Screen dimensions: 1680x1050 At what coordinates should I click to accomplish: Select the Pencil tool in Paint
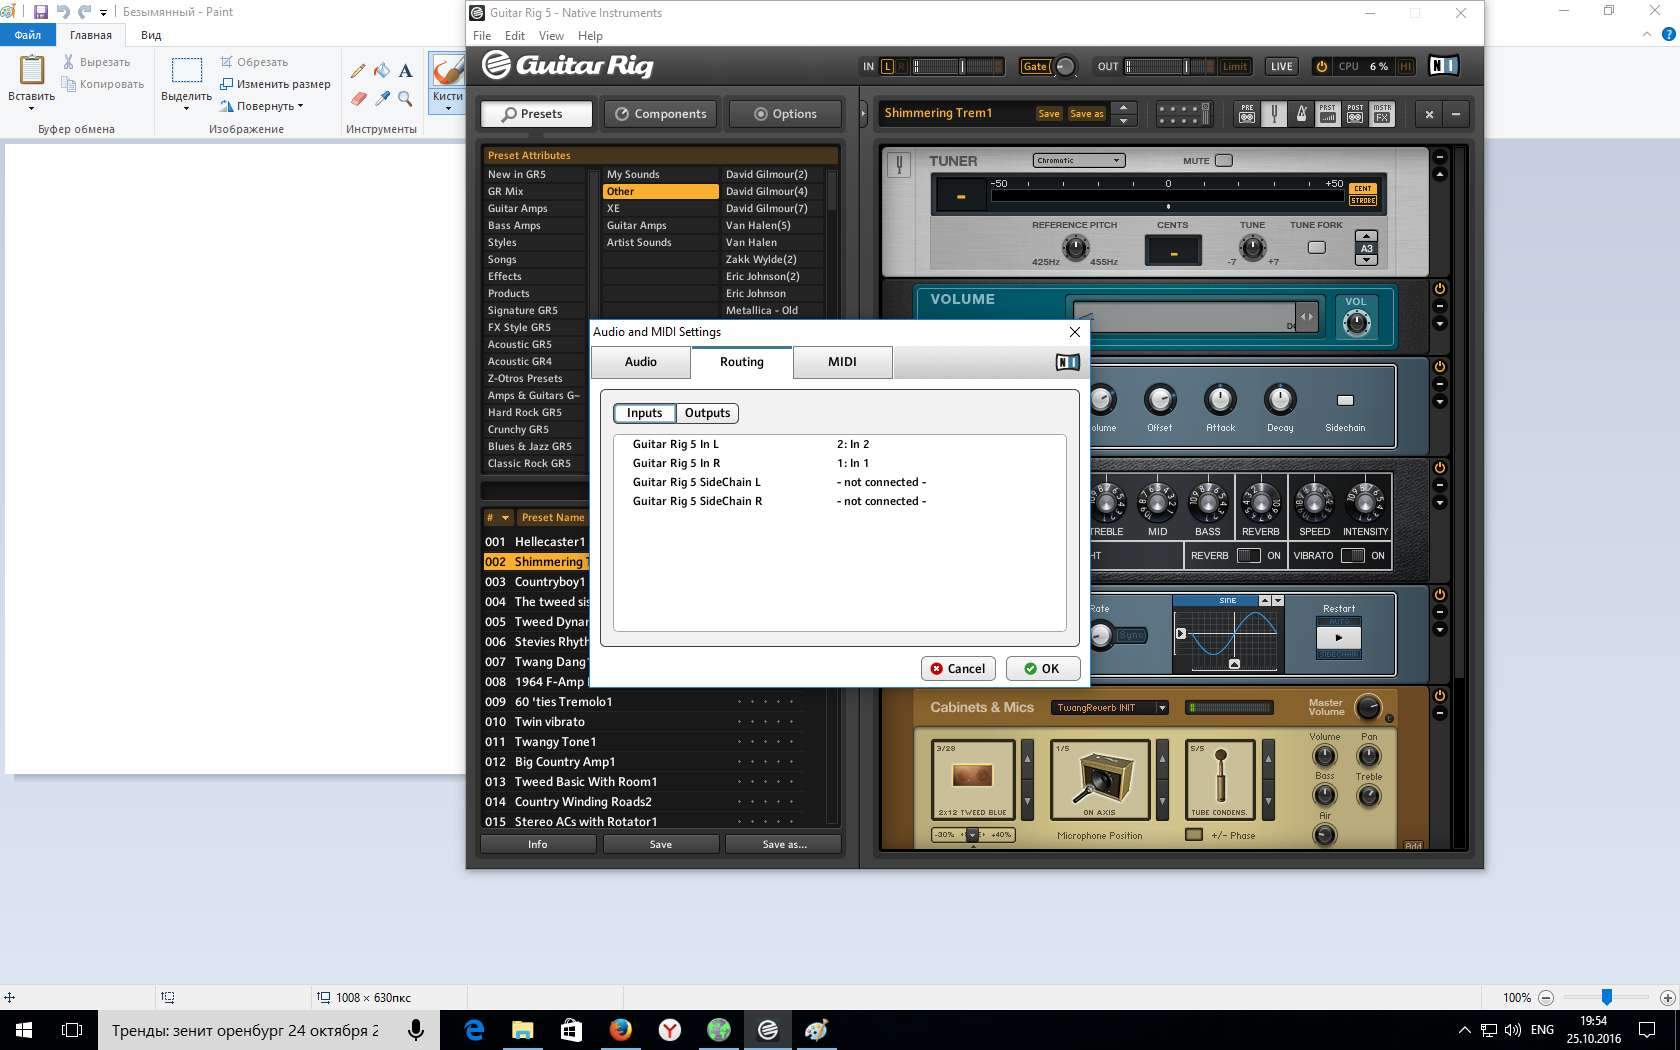358,71
